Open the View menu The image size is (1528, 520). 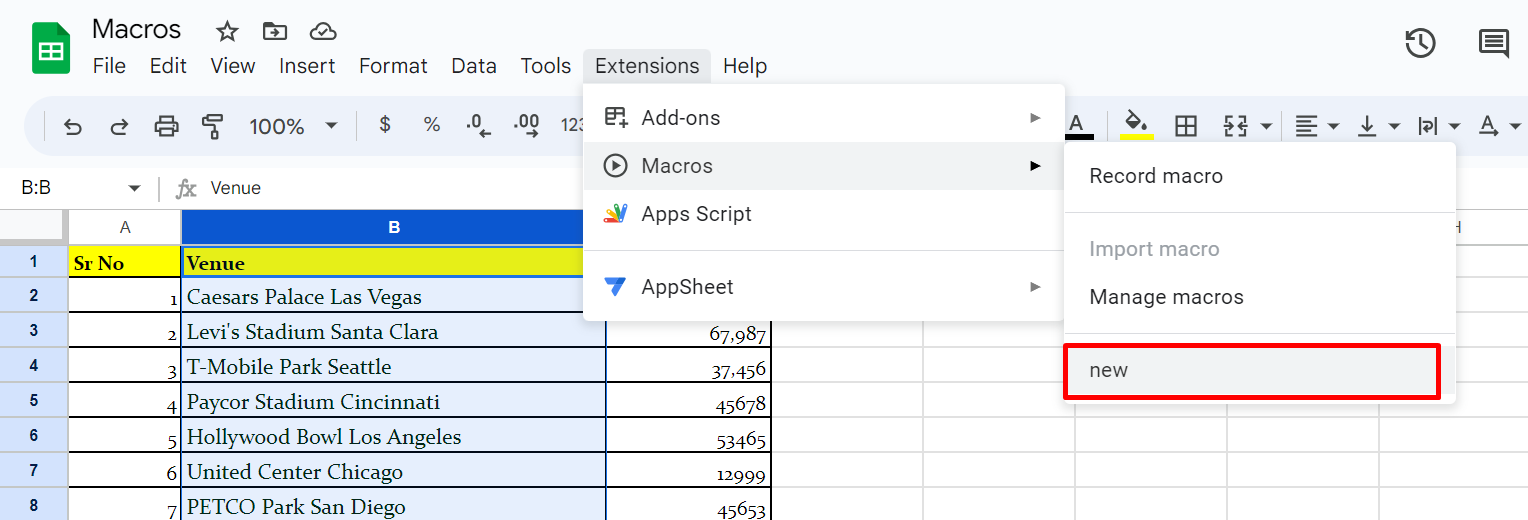click(232, 66)
